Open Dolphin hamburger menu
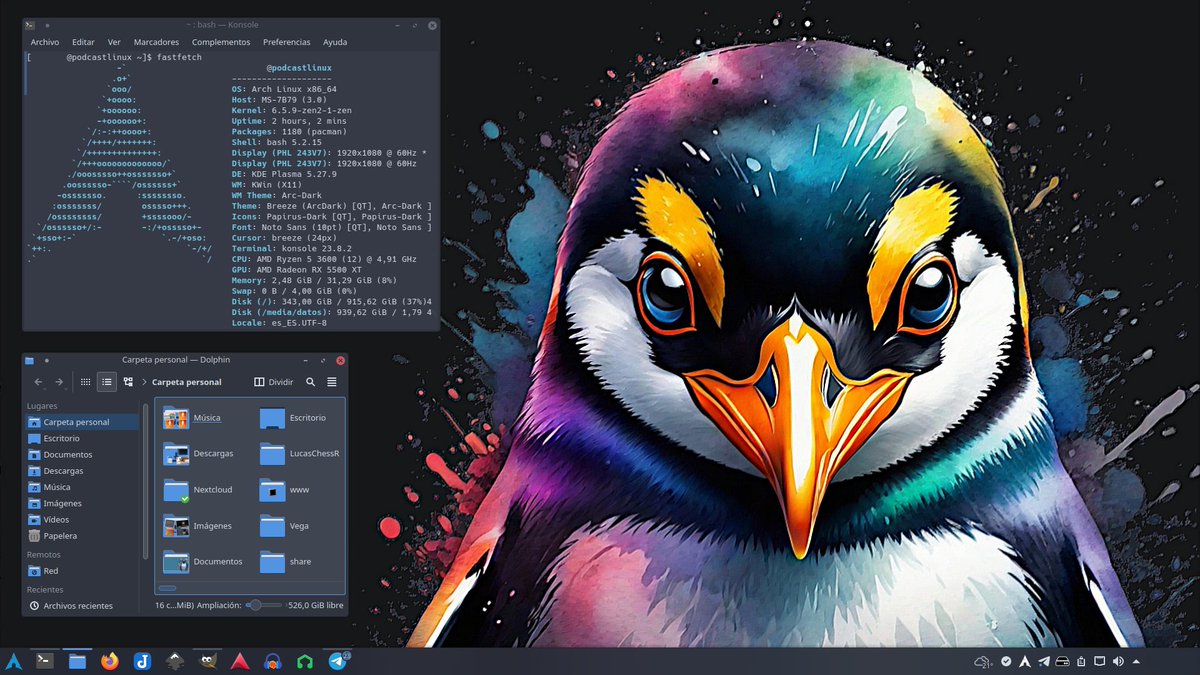This screenshot has width=1200, height=675. (x=332, y=382)
